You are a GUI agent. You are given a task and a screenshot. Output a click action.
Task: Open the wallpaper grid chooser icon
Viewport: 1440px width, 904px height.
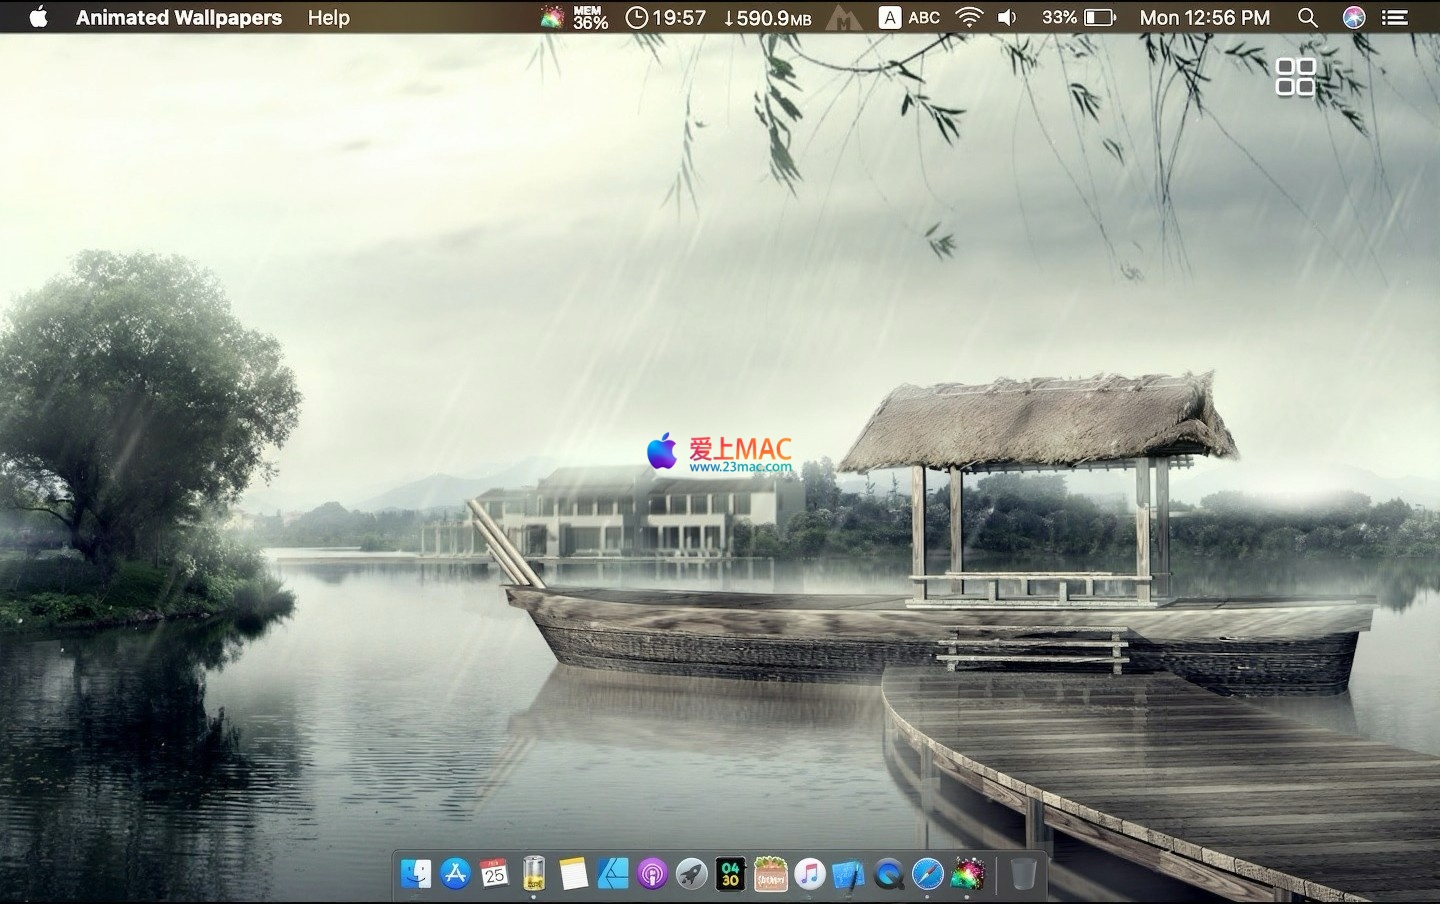pyautogui.click(x=1295, y=77)
